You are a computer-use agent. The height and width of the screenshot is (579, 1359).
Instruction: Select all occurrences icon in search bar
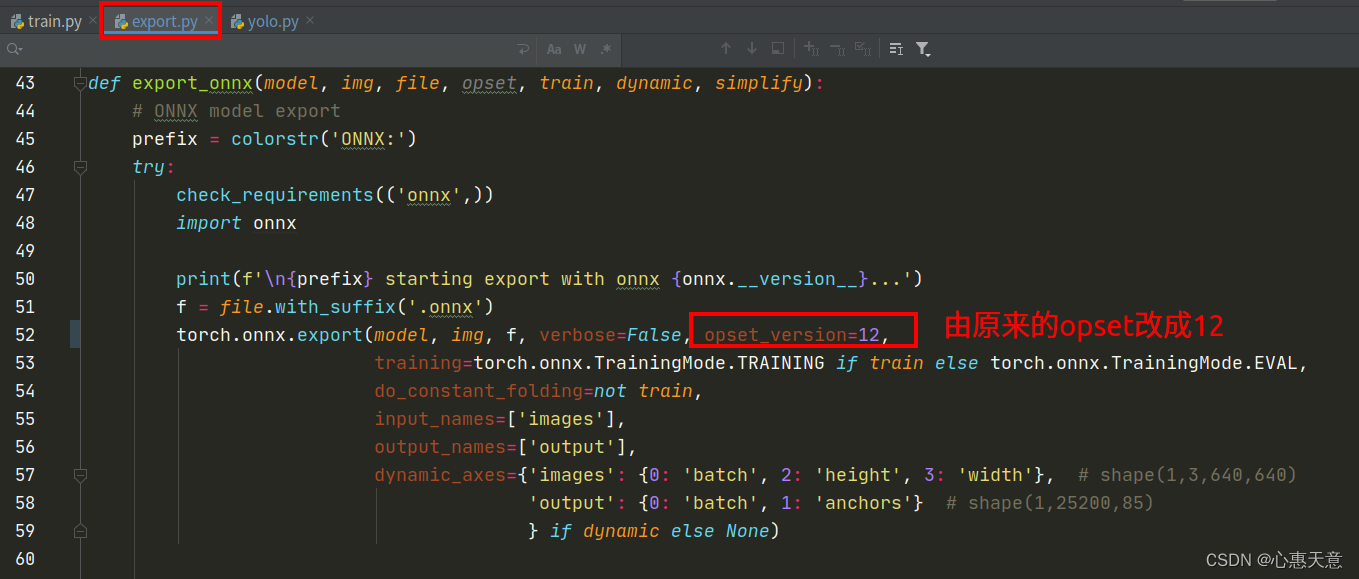[x=863, y=48]
